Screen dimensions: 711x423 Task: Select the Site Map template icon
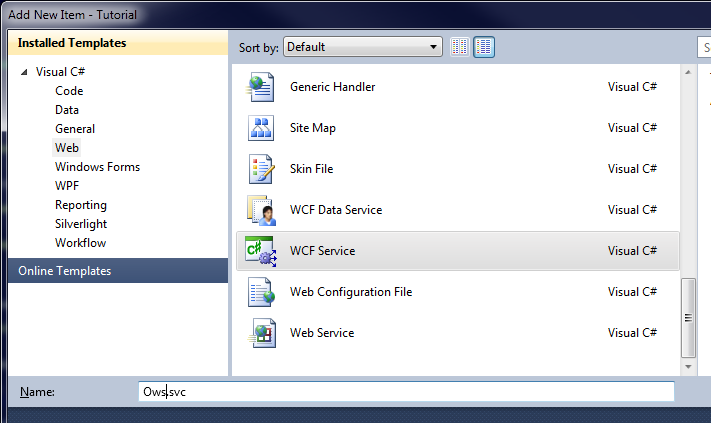pos(261,128)
